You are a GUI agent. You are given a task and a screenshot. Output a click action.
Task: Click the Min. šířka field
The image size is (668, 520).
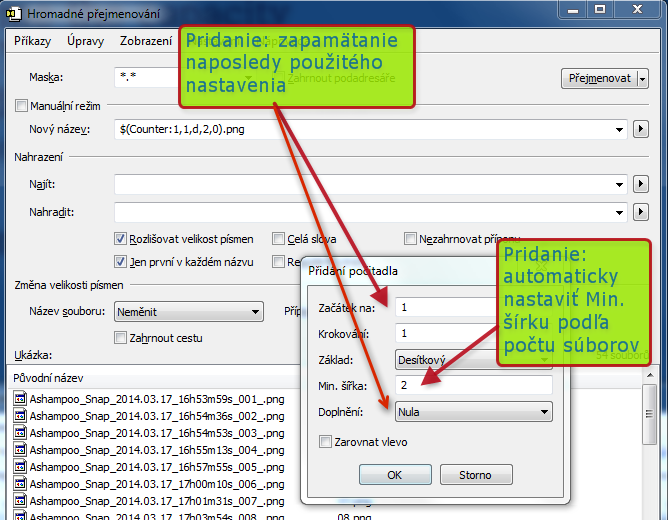point(474,385)
